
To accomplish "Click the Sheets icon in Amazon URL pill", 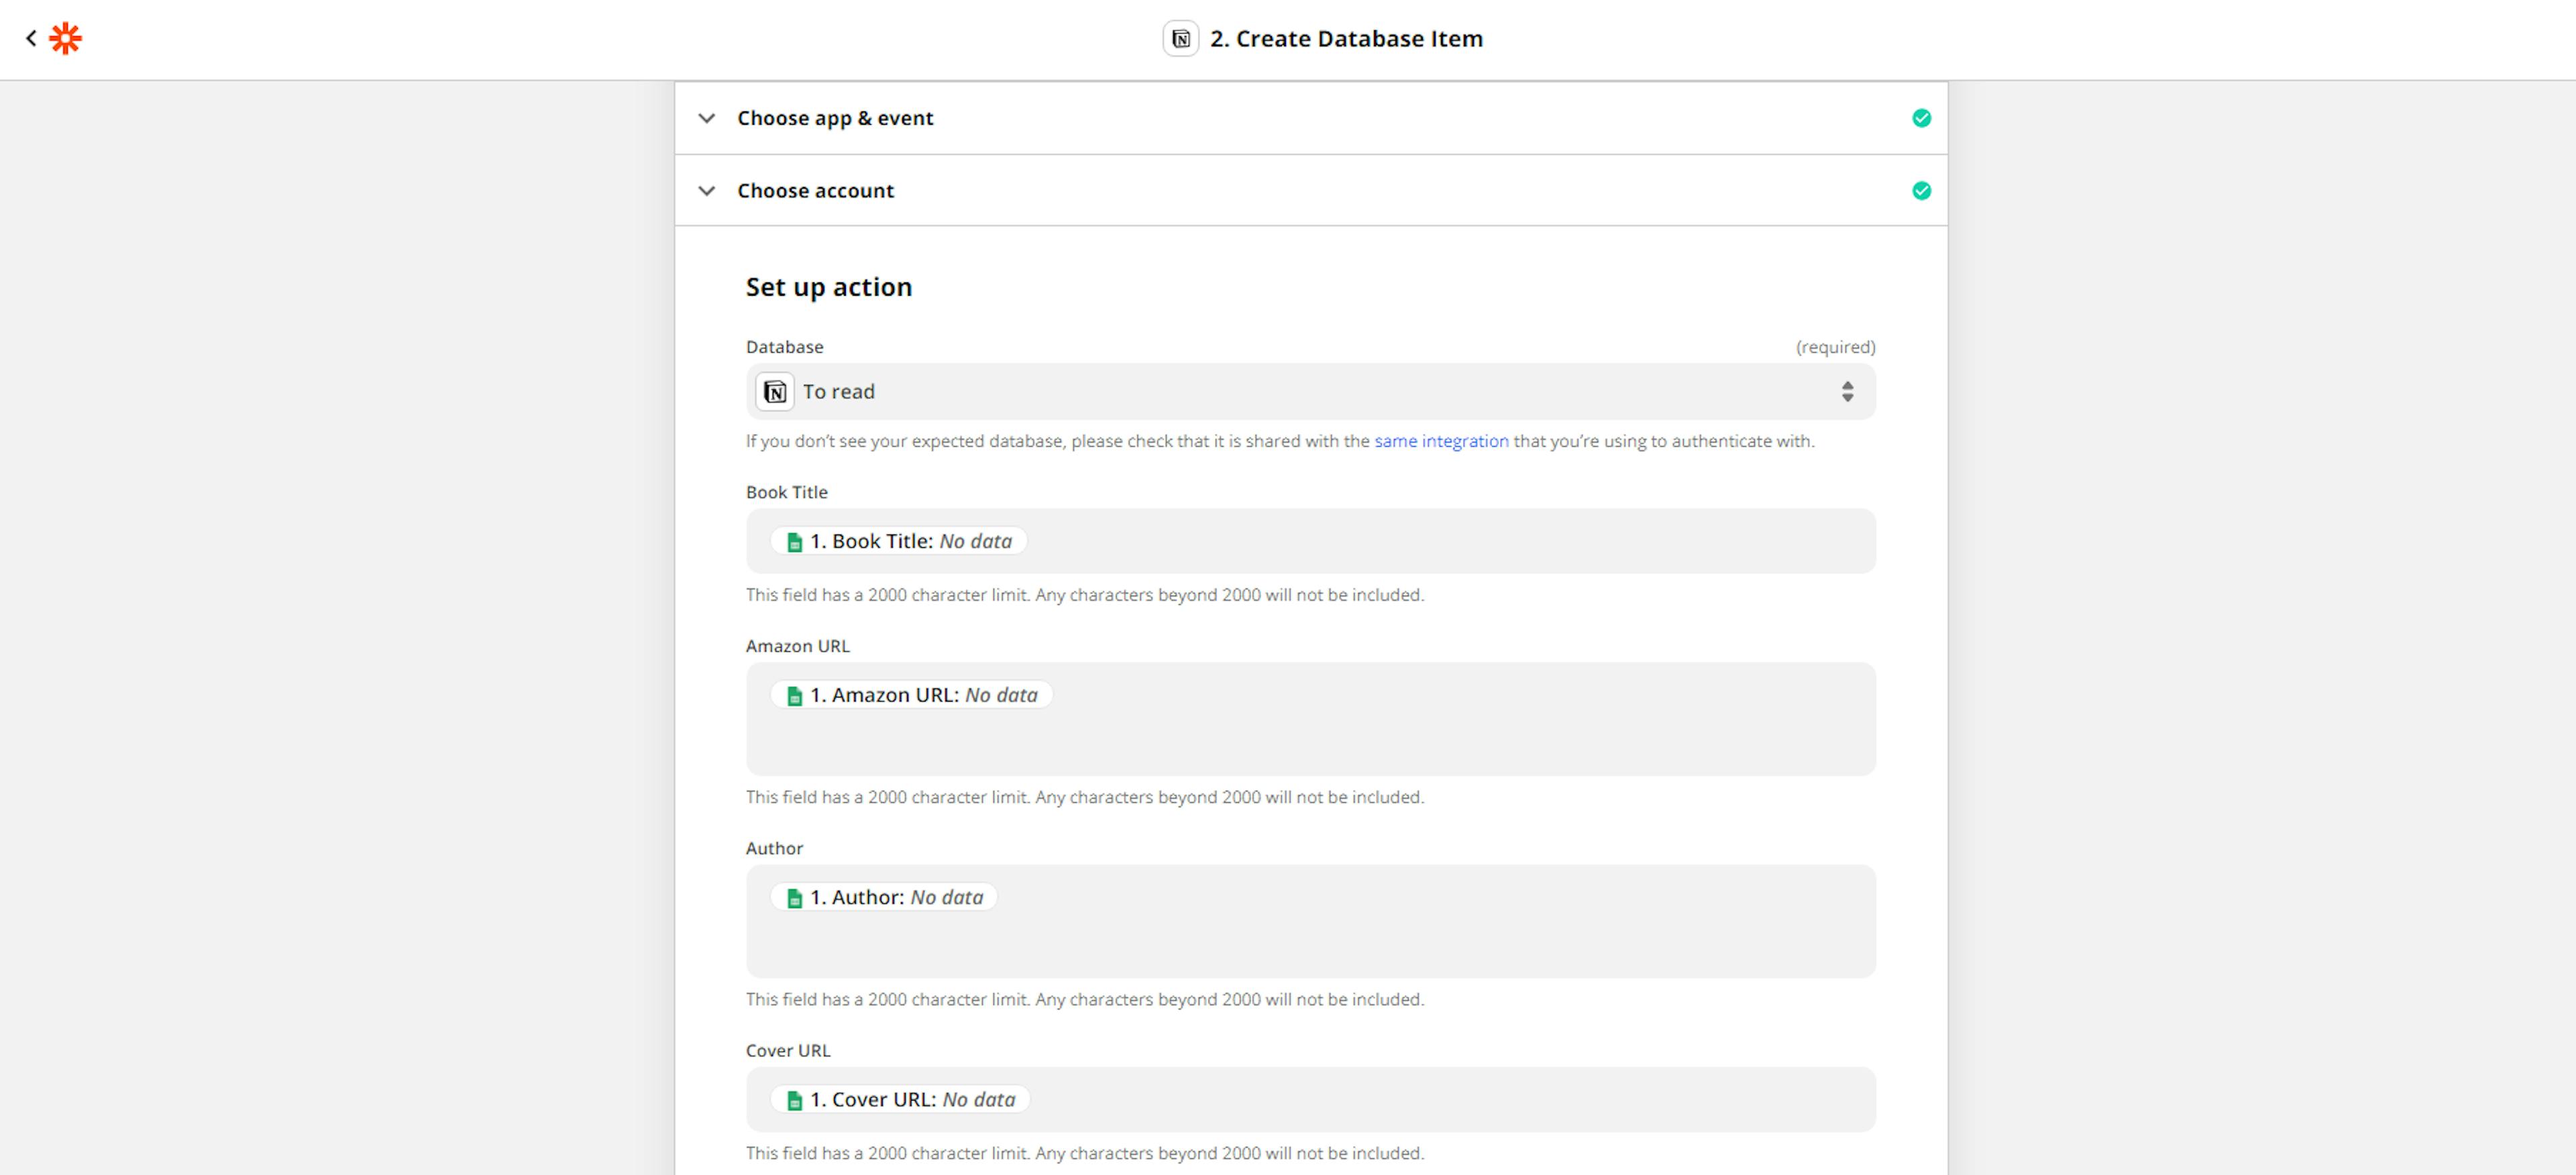I will pyautogui.click(x=795, y=696).
